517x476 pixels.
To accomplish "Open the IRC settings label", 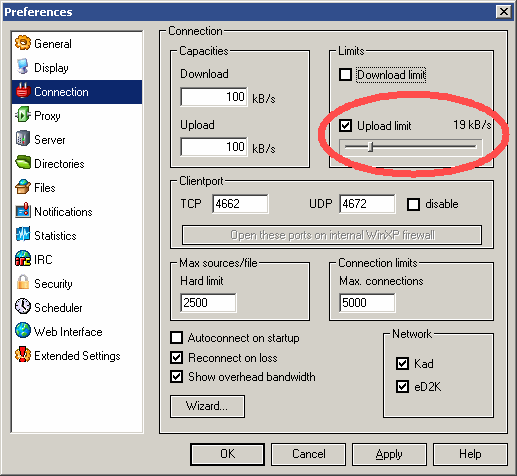I will click(x=43, y=259).
